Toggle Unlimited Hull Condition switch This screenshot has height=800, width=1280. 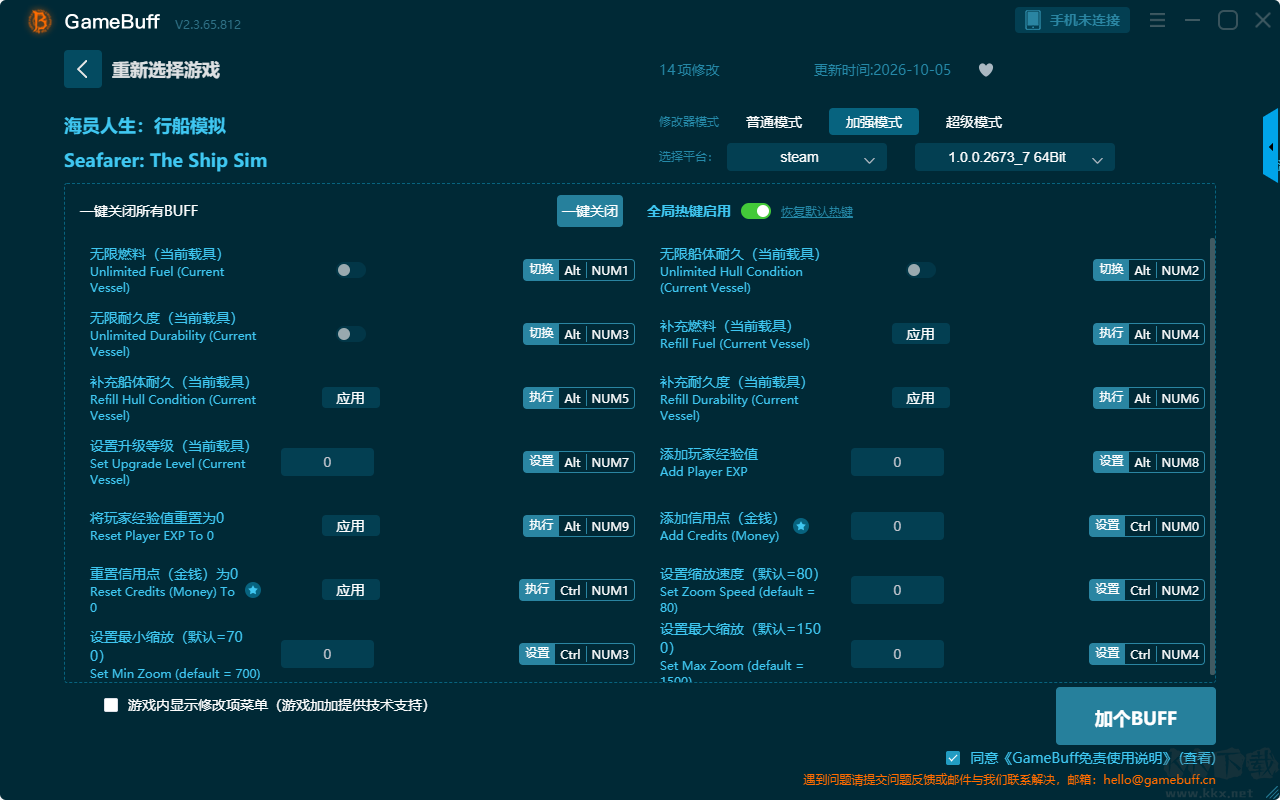921,270
